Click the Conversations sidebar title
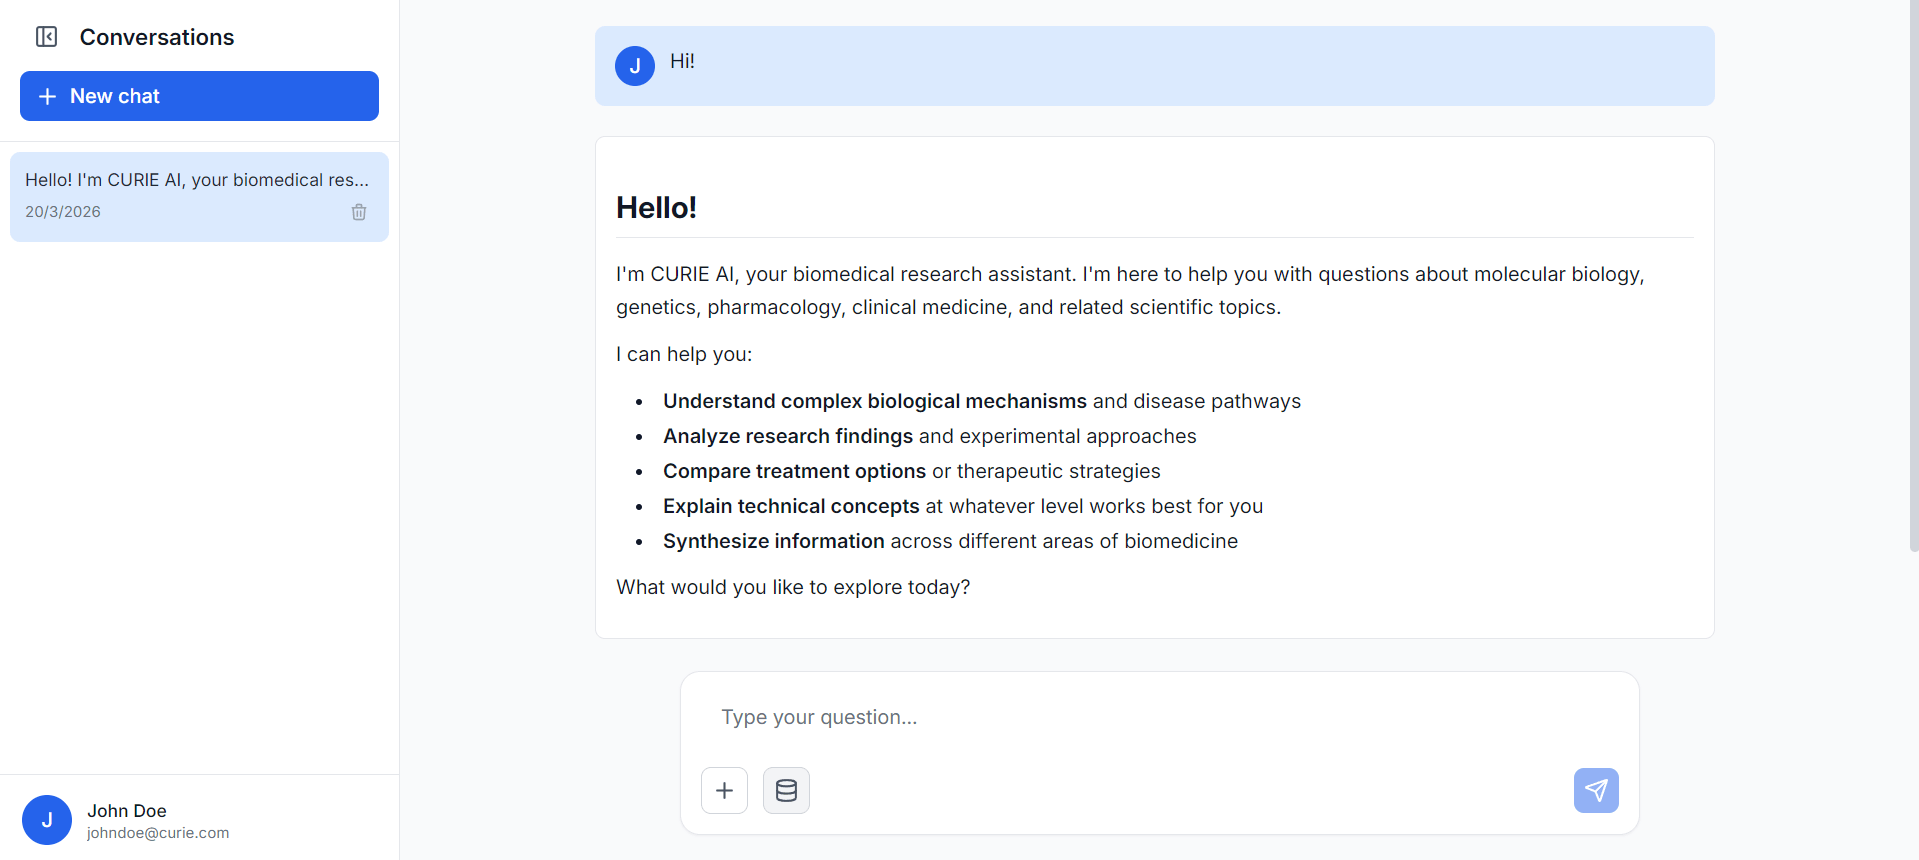Viewport: 1919px width, 860px height. (x=157, y=37)
